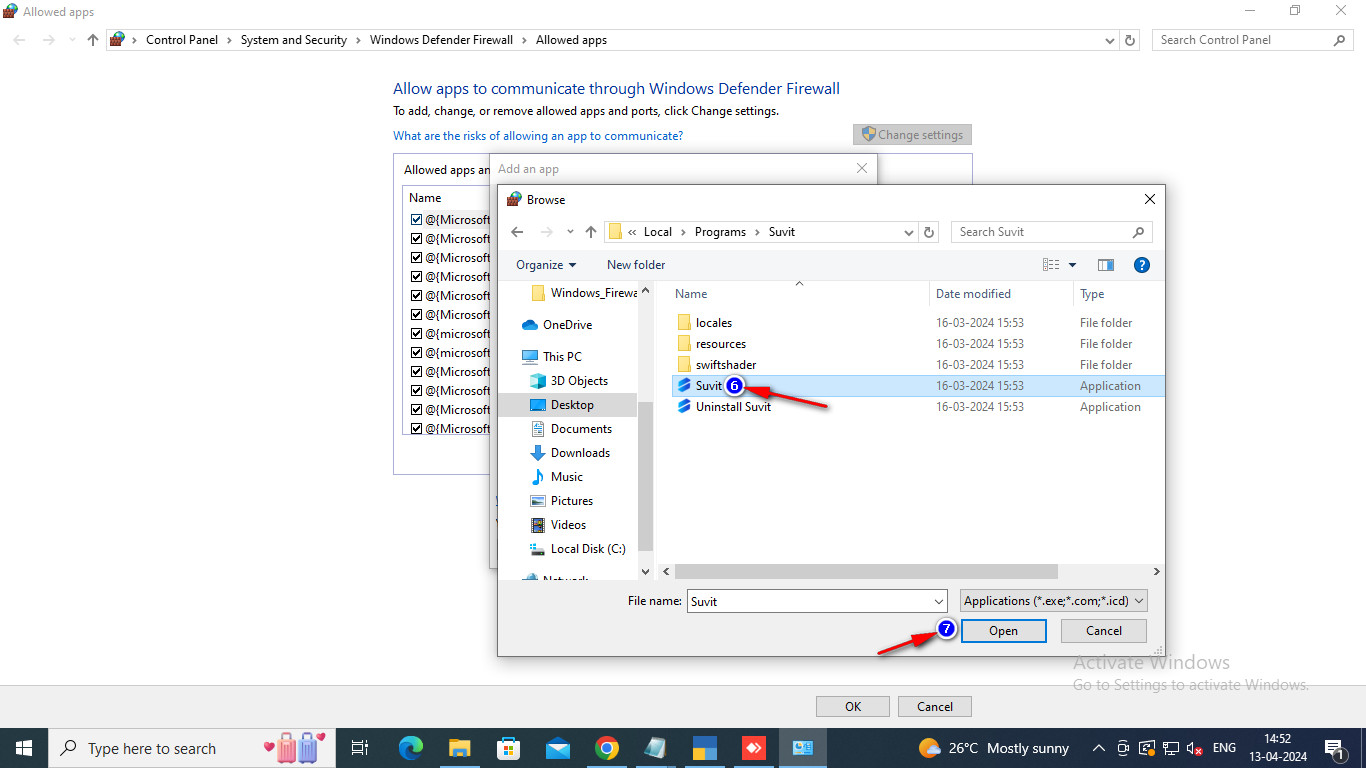1366x768 pixels.
Task: Click the file list horizontal scrollbar
Action: 866,572
